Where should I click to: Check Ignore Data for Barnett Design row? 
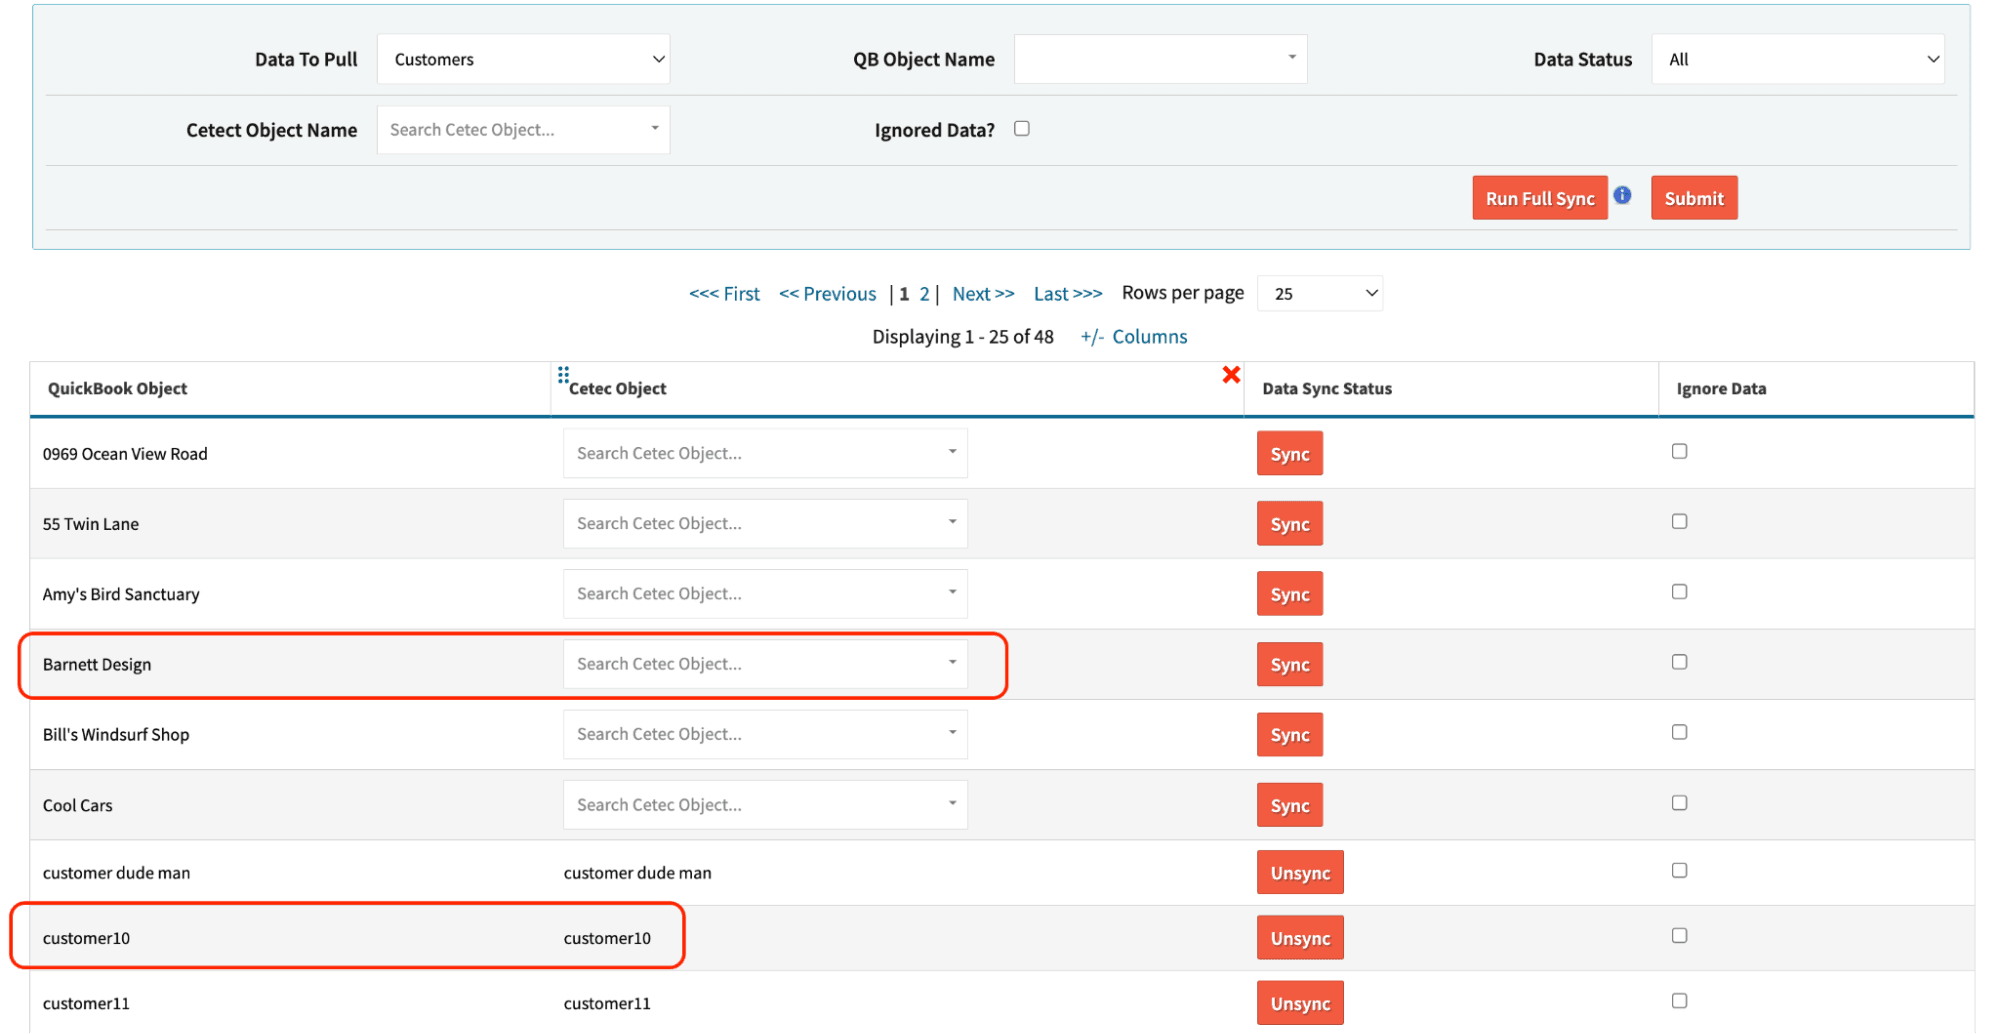tap(1679, 662)
